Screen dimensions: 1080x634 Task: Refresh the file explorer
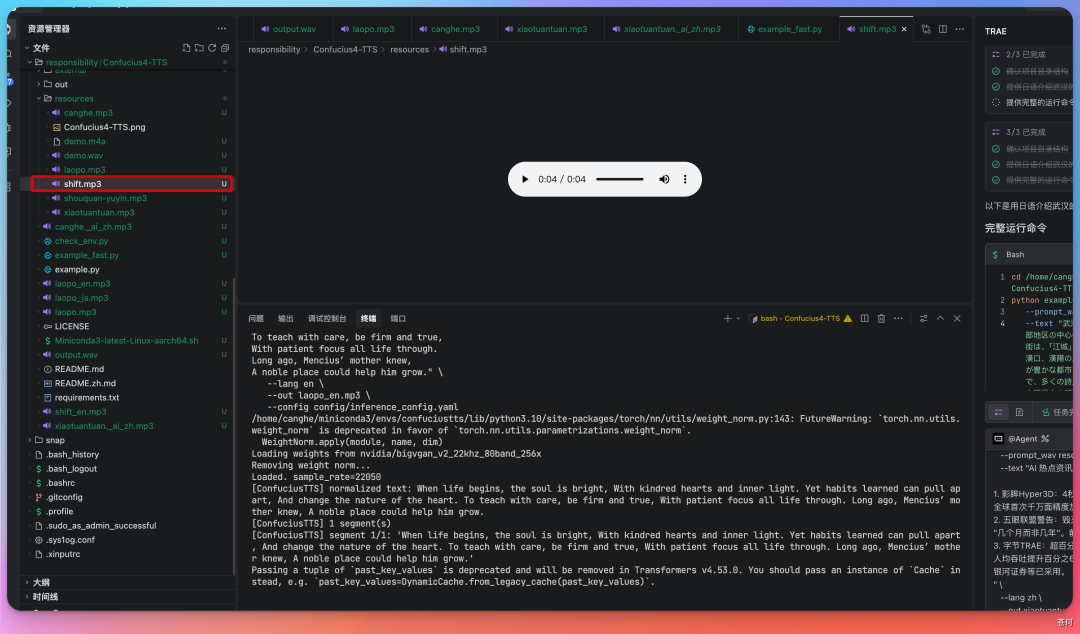pyautogui.click(x=212, y=48)
